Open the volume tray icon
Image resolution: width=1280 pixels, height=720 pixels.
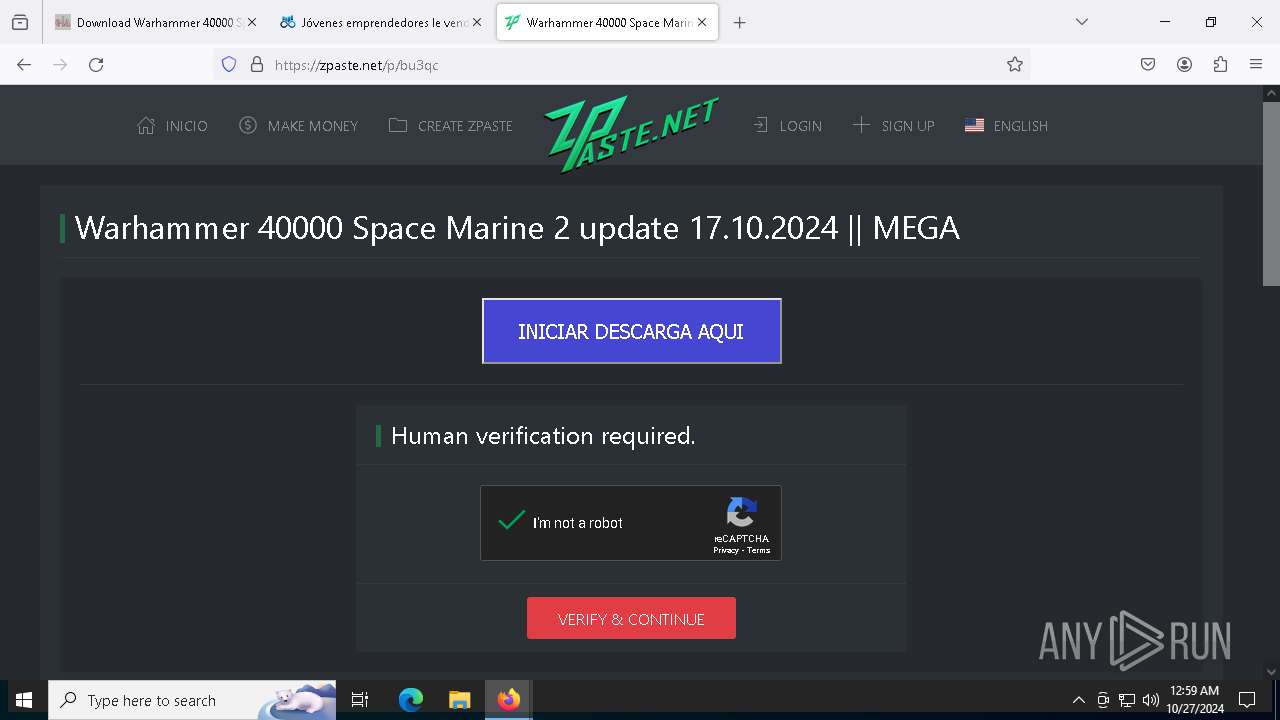pyautogui.click(x=1151, y=700)
